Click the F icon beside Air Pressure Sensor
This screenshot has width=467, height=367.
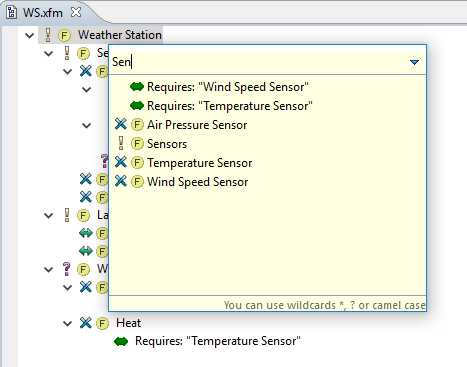pos(137,125)
